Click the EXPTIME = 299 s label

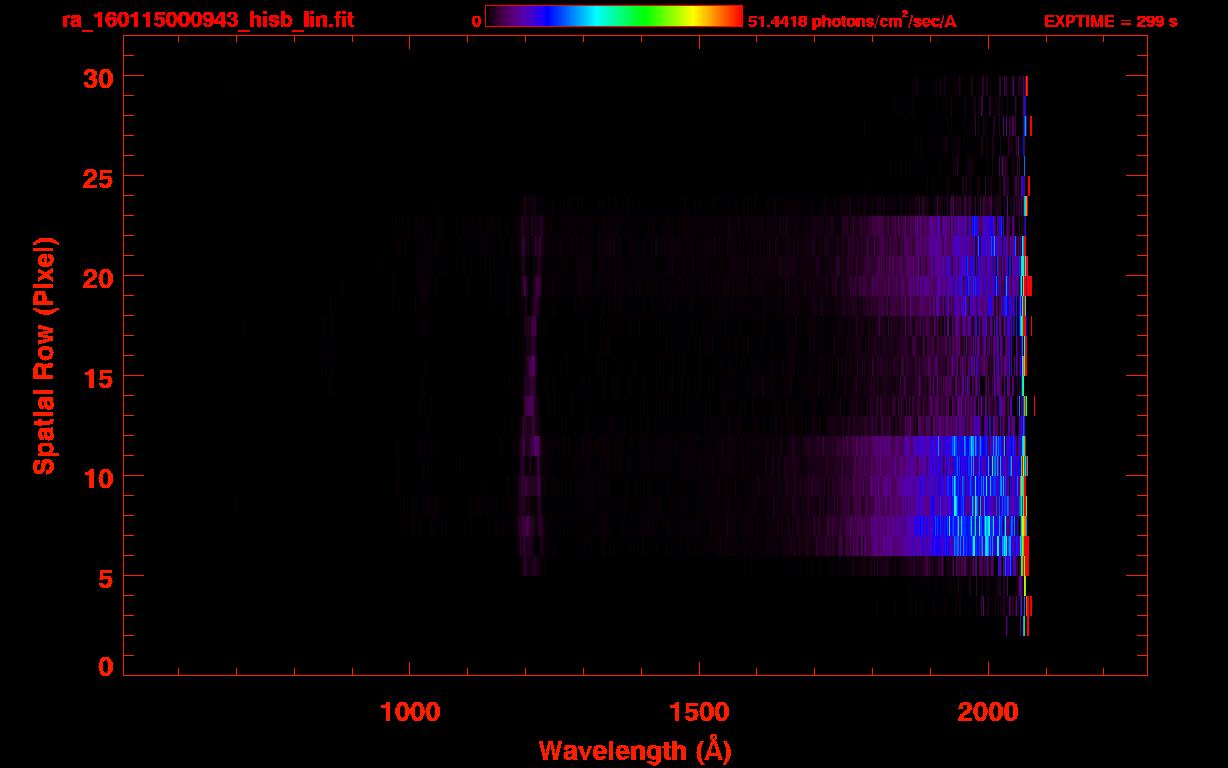tap(1110, 21)
